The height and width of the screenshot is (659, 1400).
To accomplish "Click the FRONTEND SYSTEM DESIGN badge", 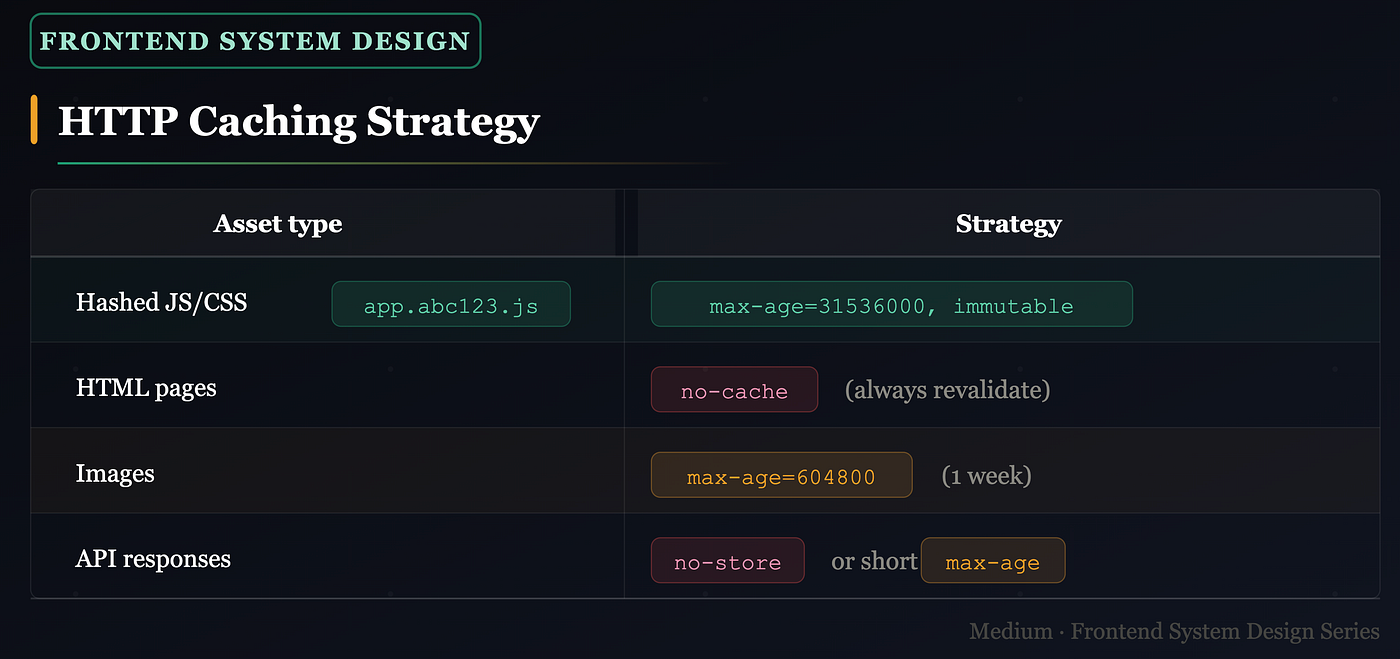I will (255, 41).
